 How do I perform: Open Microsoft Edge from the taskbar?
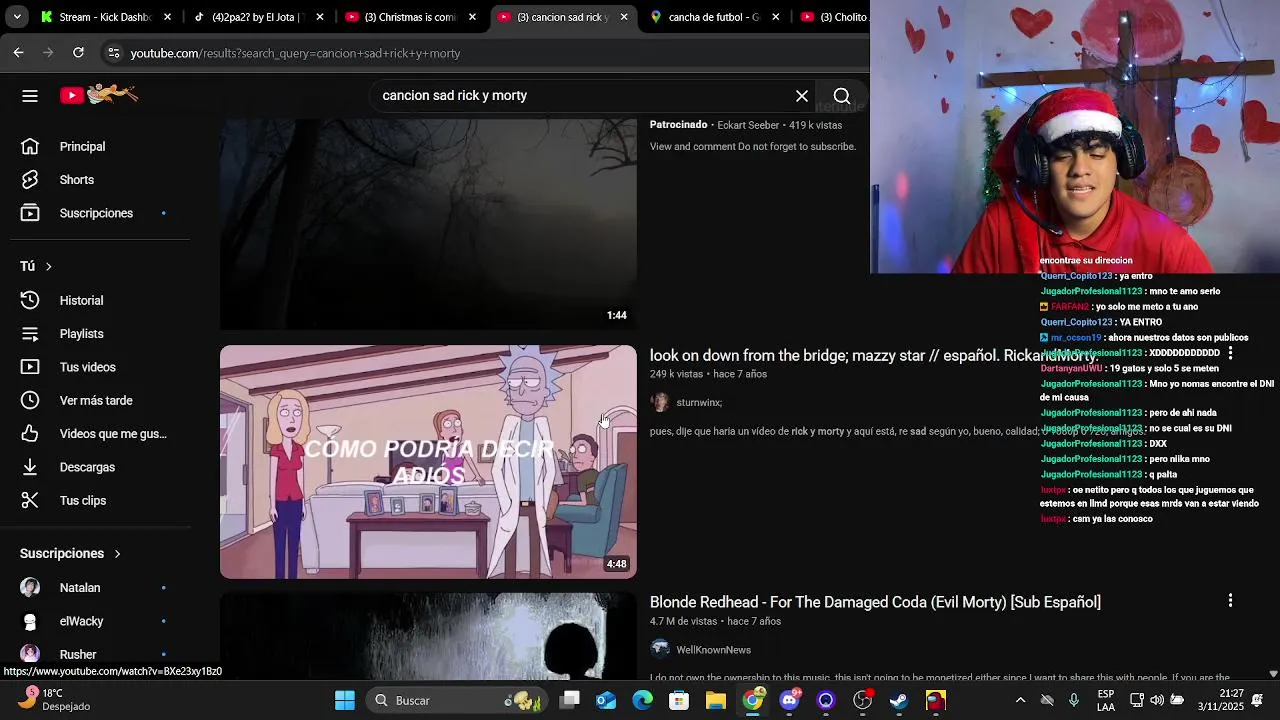643,700
